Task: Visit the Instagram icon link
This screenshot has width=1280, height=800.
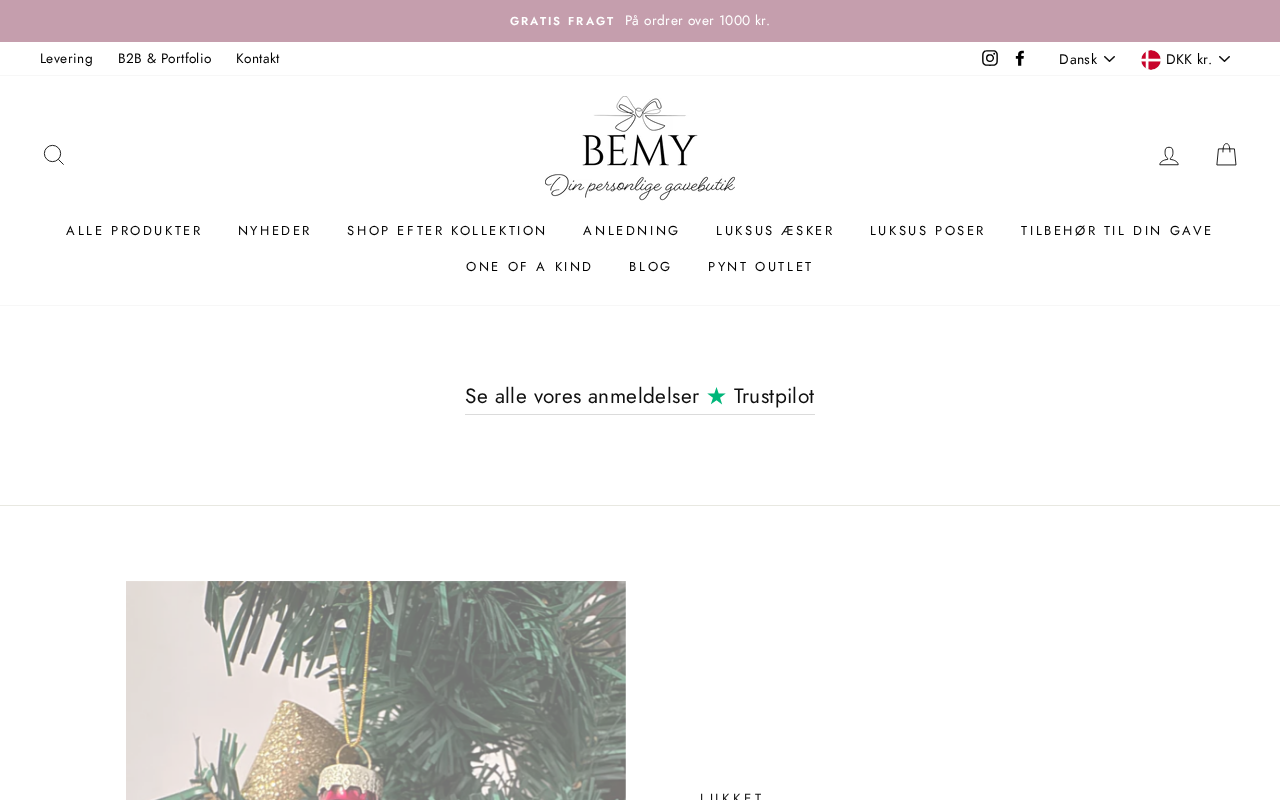Action: pos(990,58)
